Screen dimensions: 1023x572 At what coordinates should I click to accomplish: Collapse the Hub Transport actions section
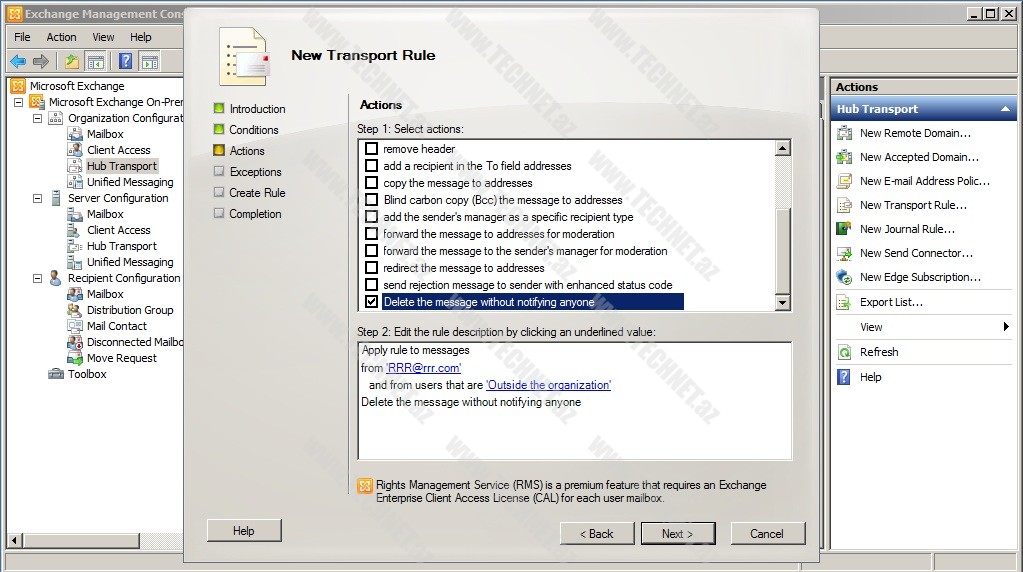coord(1005,109)
